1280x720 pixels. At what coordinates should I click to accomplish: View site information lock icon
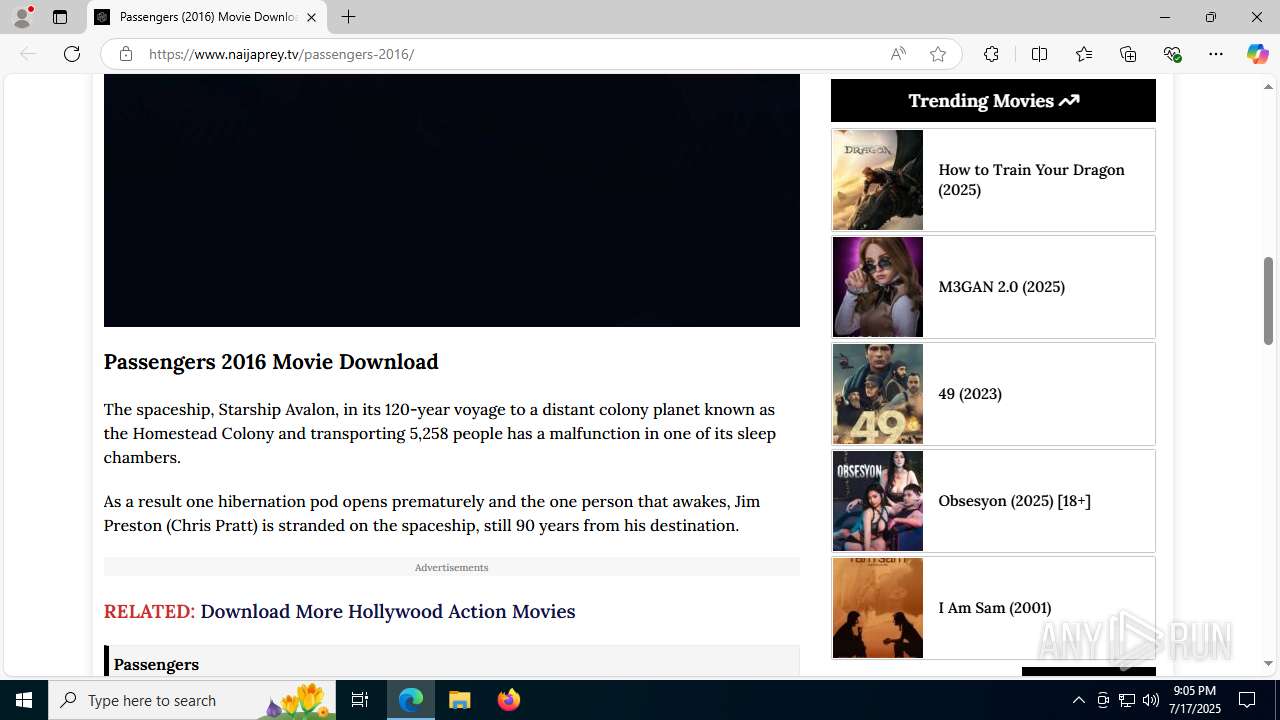125,54
